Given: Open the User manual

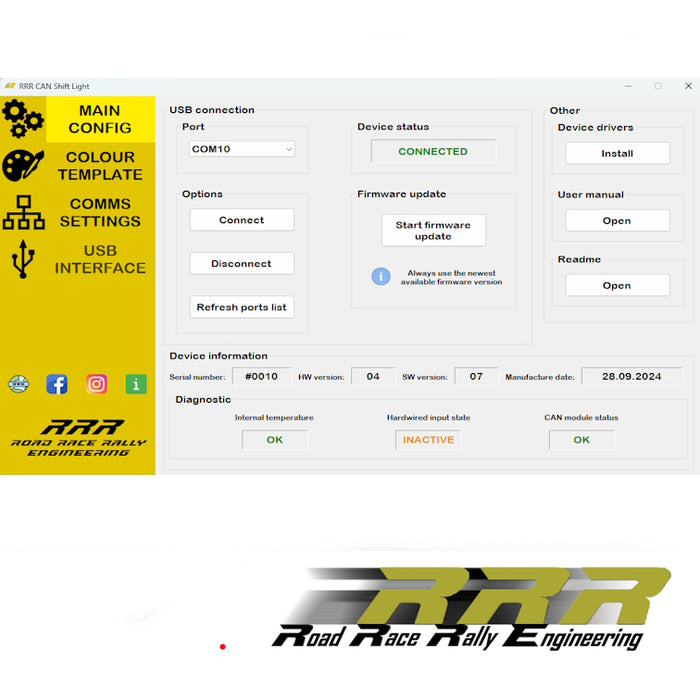Looking at the screenshot, I should (617, 221).
